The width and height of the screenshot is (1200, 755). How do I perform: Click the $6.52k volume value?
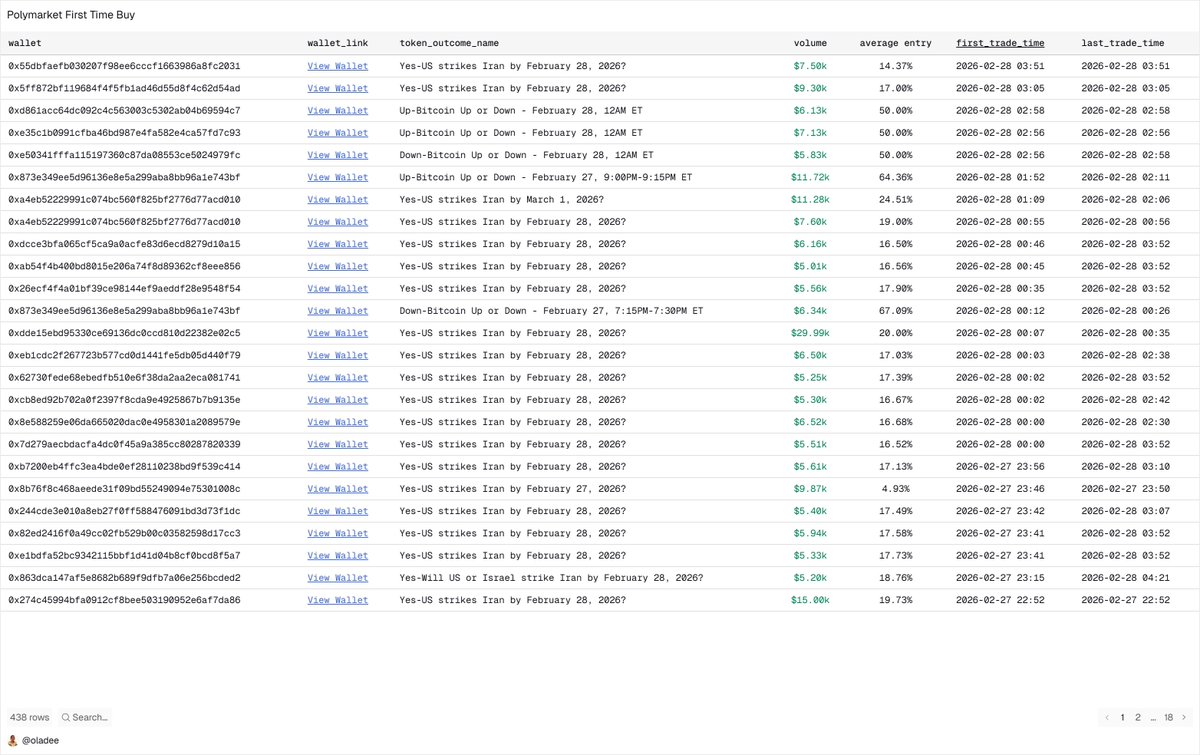811,422
